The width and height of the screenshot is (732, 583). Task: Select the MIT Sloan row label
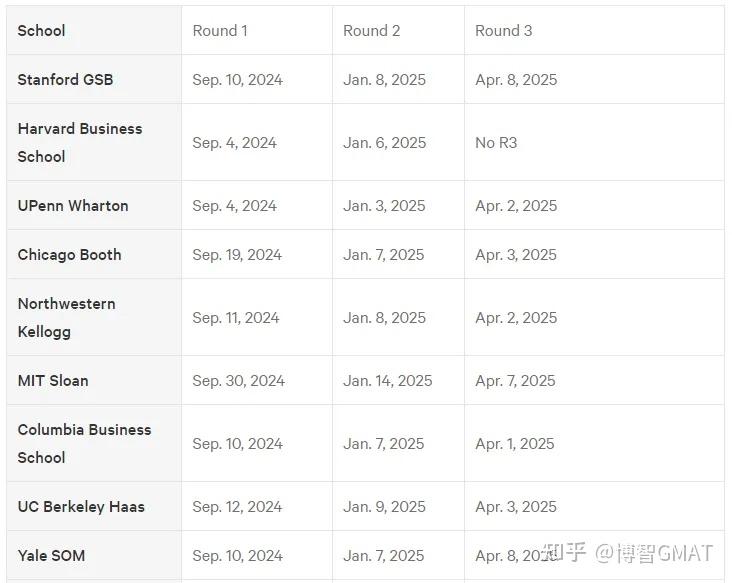[x=53, y=381]
